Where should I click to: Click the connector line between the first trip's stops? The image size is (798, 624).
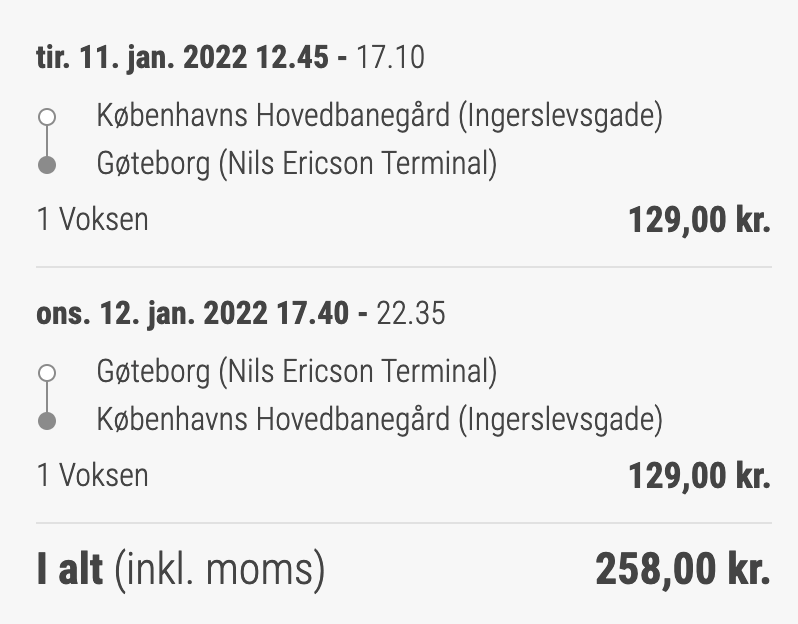point(47,141)
